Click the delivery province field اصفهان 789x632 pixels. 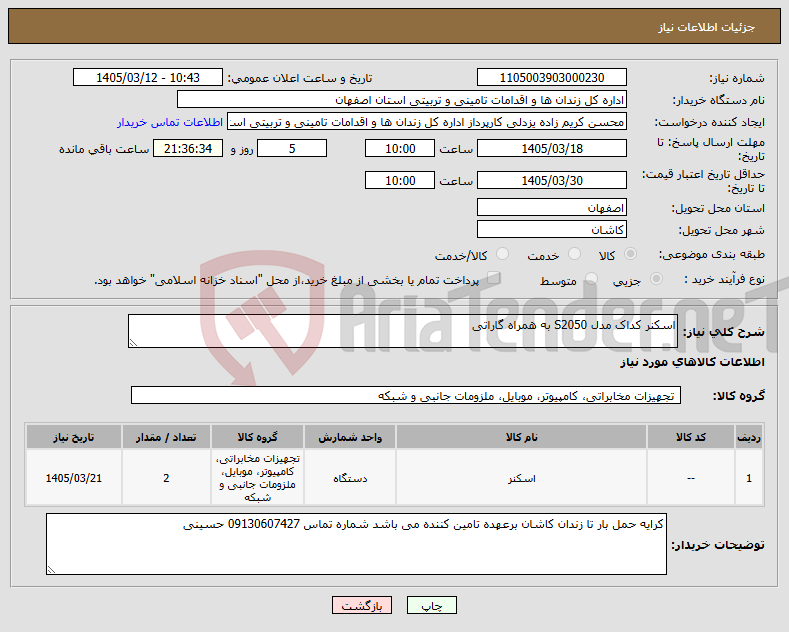[551, 207]
